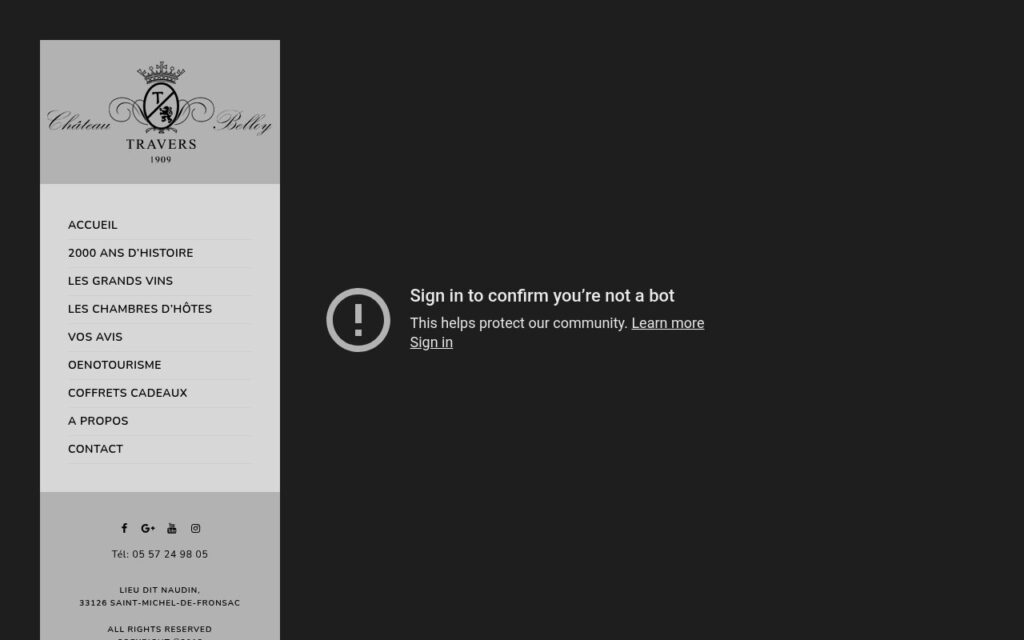The image size is (1024, 640).
Task: Select the Oenotourisme menu item
Action: [114, 365]
